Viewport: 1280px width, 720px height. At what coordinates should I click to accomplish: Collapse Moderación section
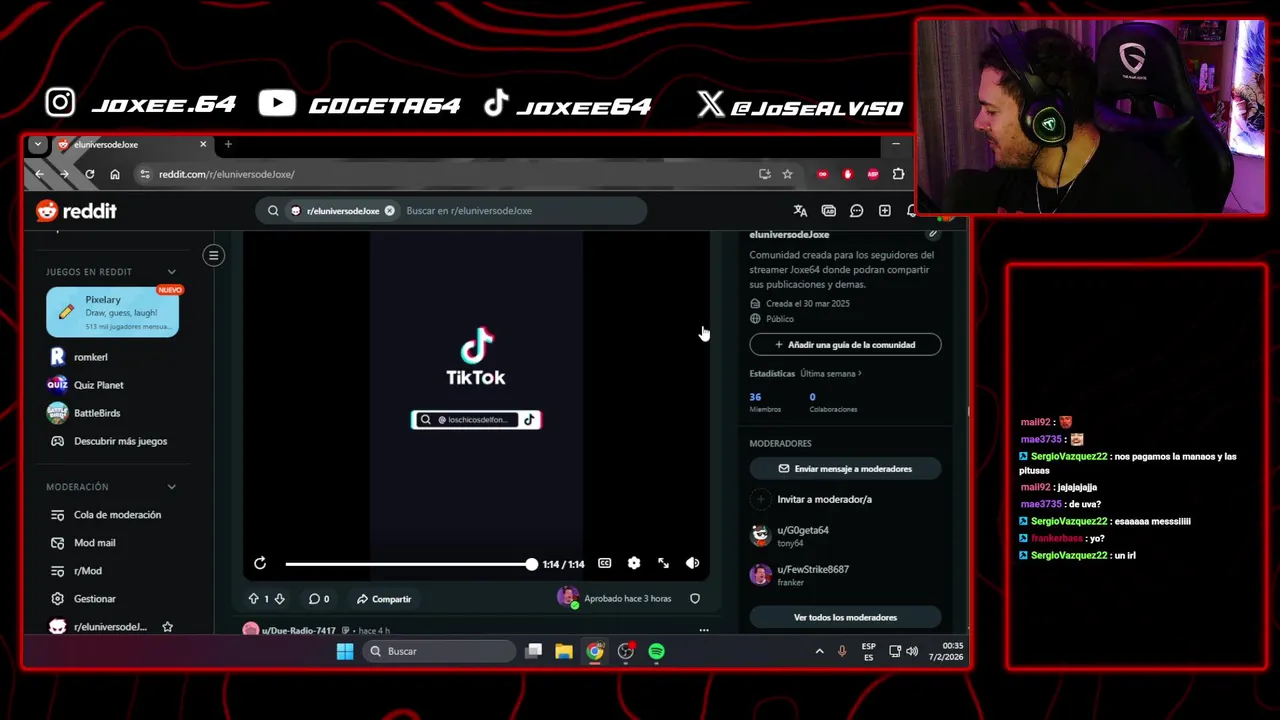point(172,487)
